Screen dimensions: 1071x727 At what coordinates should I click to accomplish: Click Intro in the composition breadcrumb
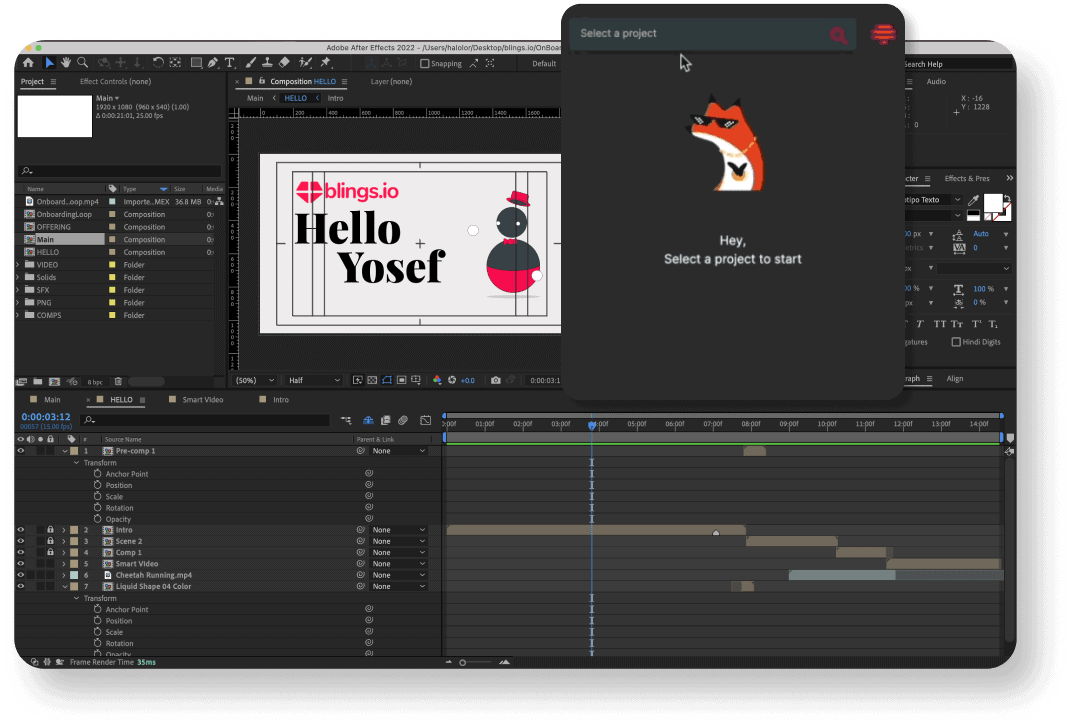click(x=335, y=98)
